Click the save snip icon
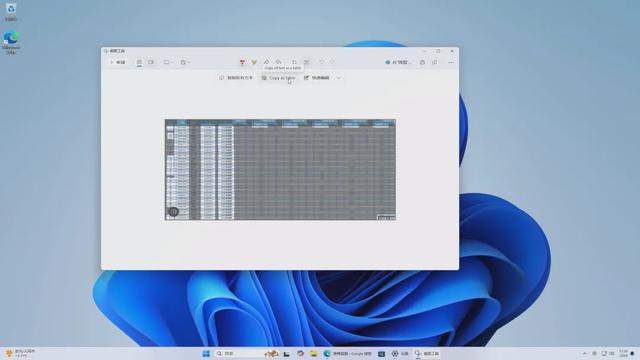Viewport: 640px width, 360px height. pos(422,62)
